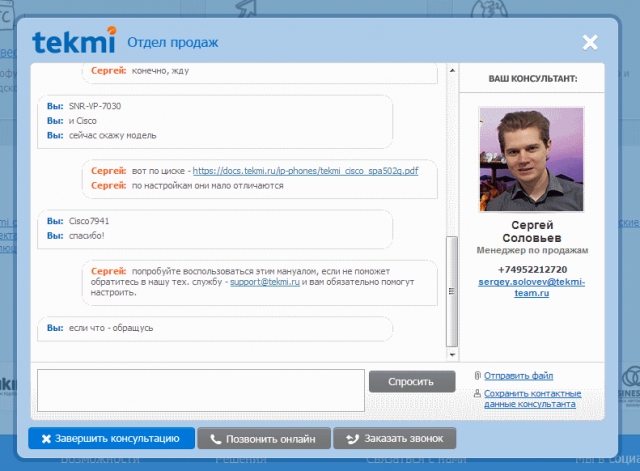Open the spa502g.pdf documentation link
The image size is (640, 471).
pos(305,171)
